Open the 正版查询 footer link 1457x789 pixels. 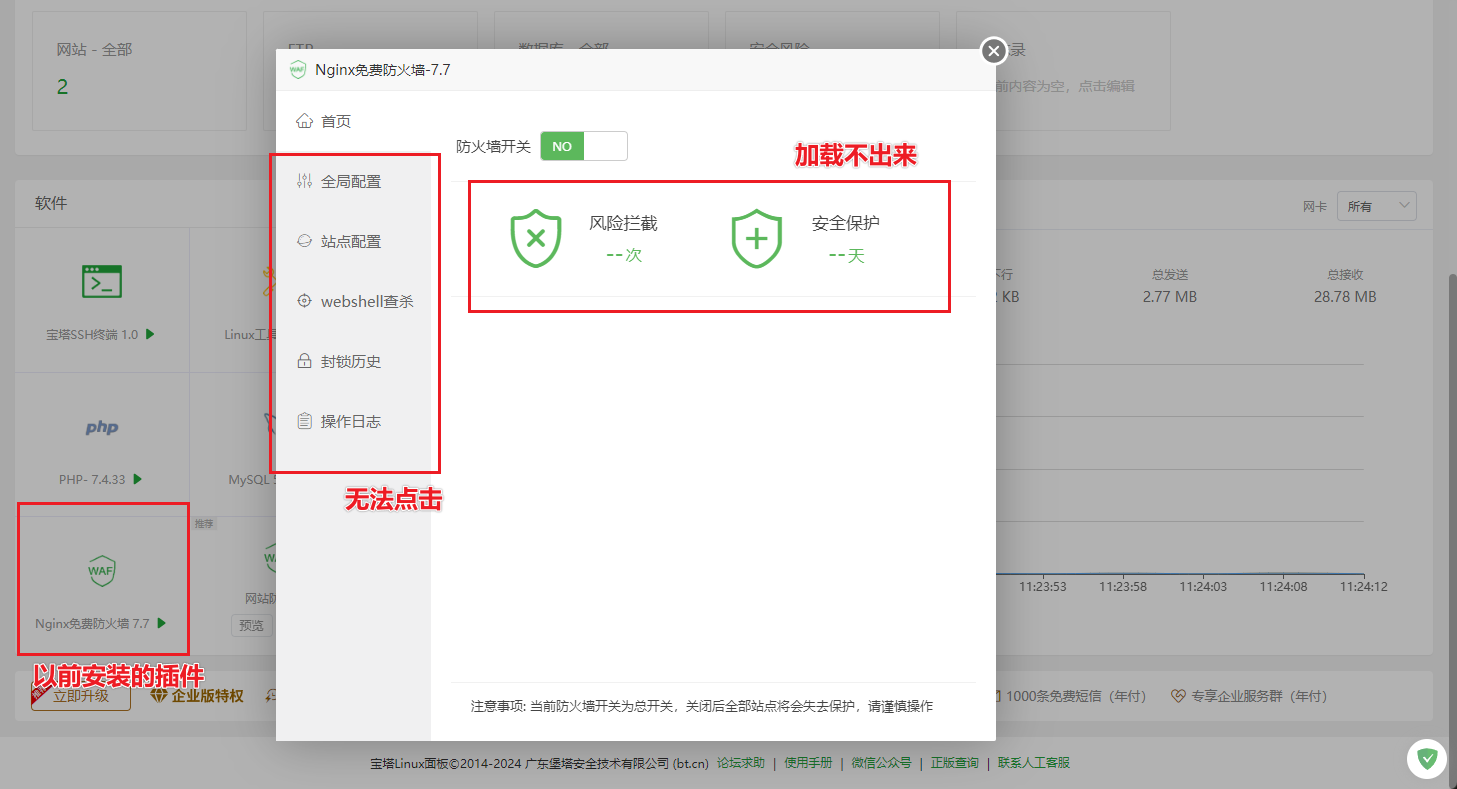[955, 763]
